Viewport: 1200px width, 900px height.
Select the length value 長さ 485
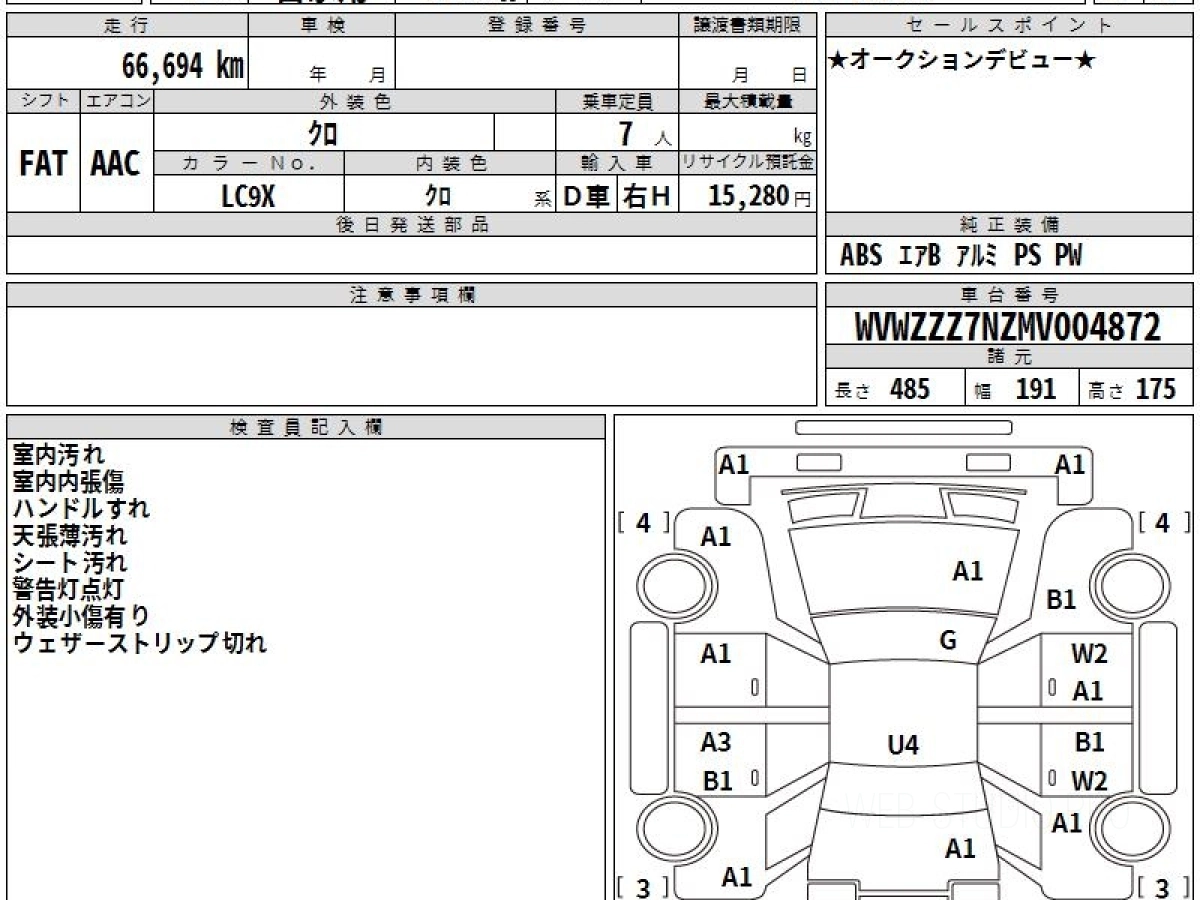(x=883, y=390)
